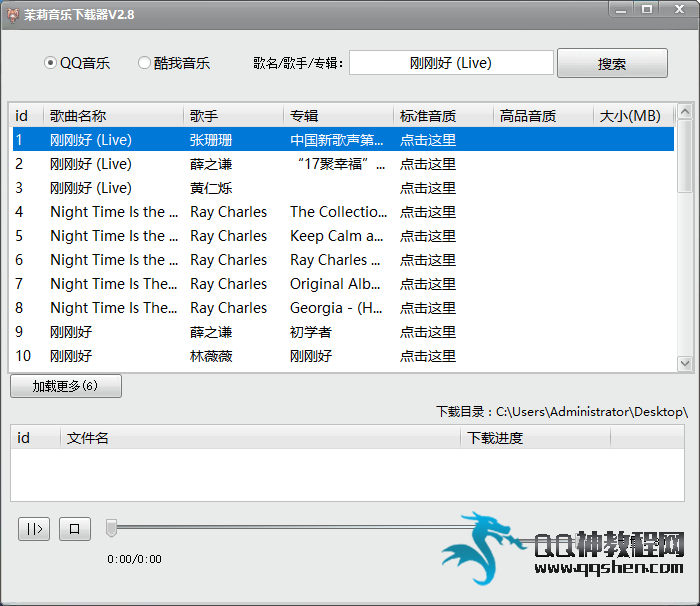Click the album “17聚幸福”... in row 2

tap(342, 164)
